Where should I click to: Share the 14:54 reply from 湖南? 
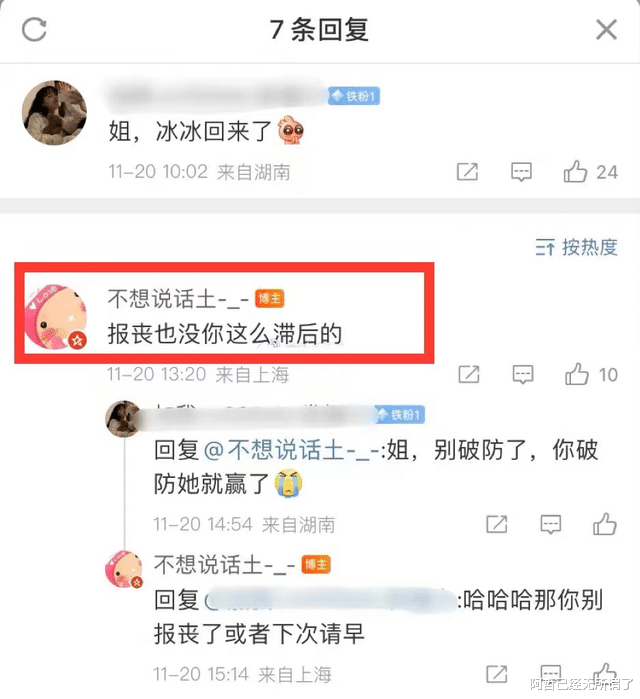497,524
